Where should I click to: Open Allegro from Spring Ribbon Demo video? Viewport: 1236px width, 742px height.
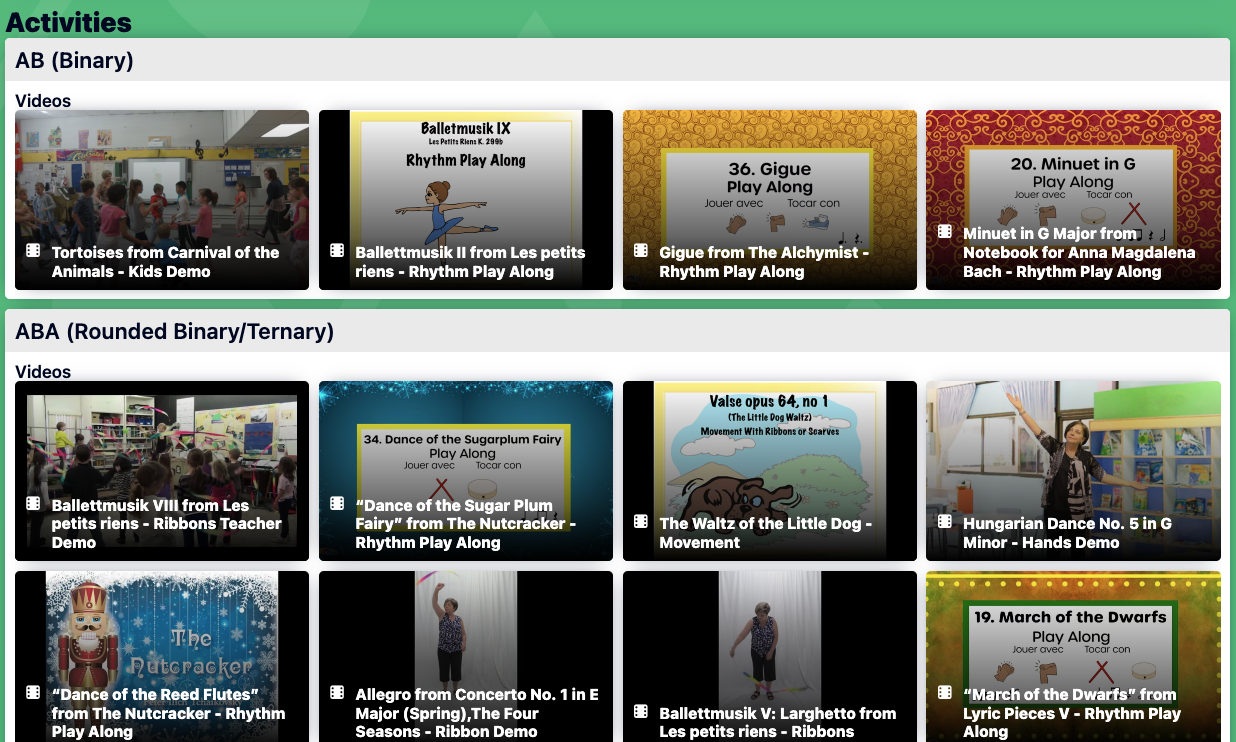coord(477,713)
